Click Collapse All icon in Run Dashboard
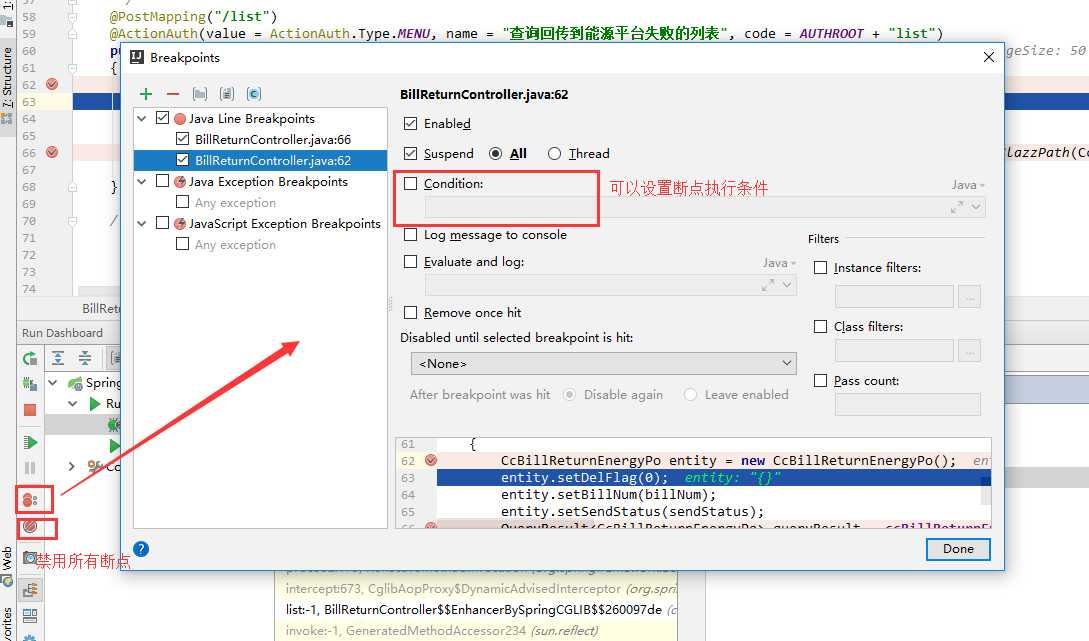Image resolution: width=1089 pixels, height=641 pixels. click(85, 358)
